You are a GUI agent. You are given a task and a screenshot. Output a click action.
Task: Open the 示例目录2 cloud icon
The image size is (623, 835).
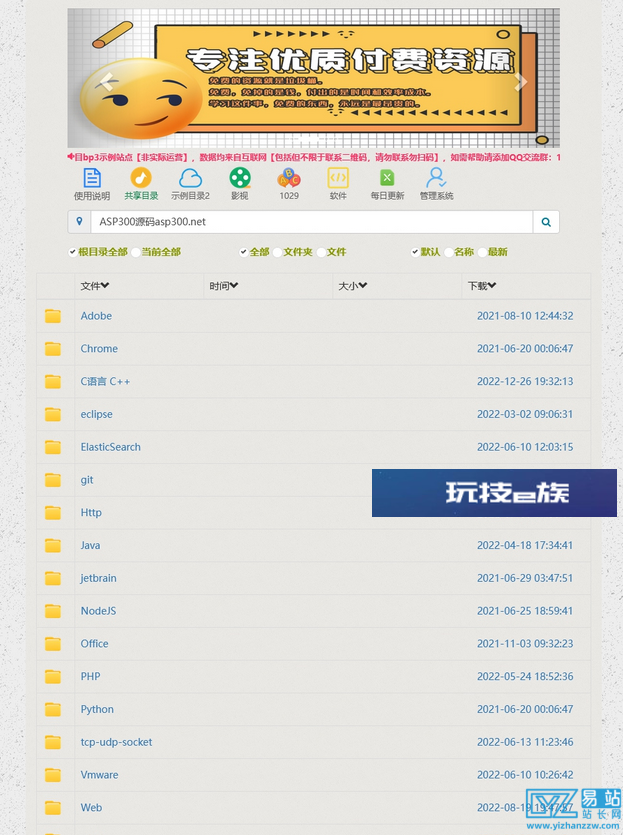pyautogui.click(x=190, y=178)
